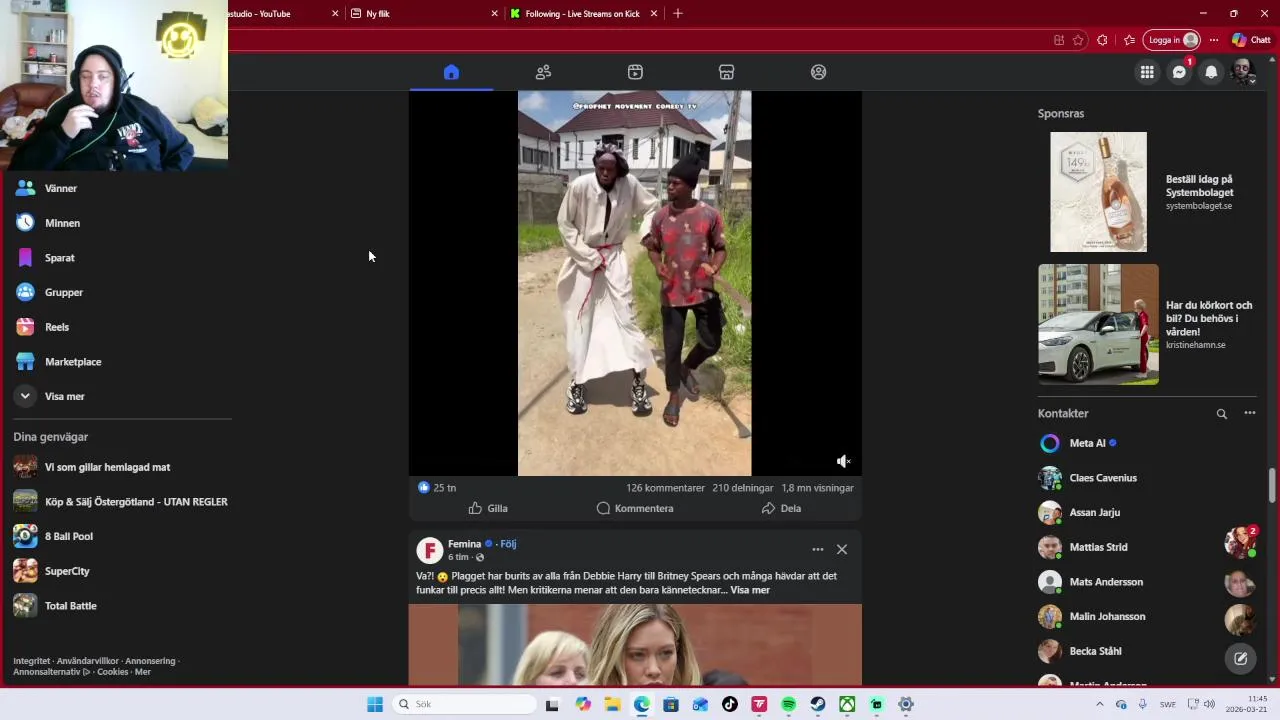Open the Systembolaget sponsored ad
This screenshot has height=720, width=1280.
(x=1147, y=192)
